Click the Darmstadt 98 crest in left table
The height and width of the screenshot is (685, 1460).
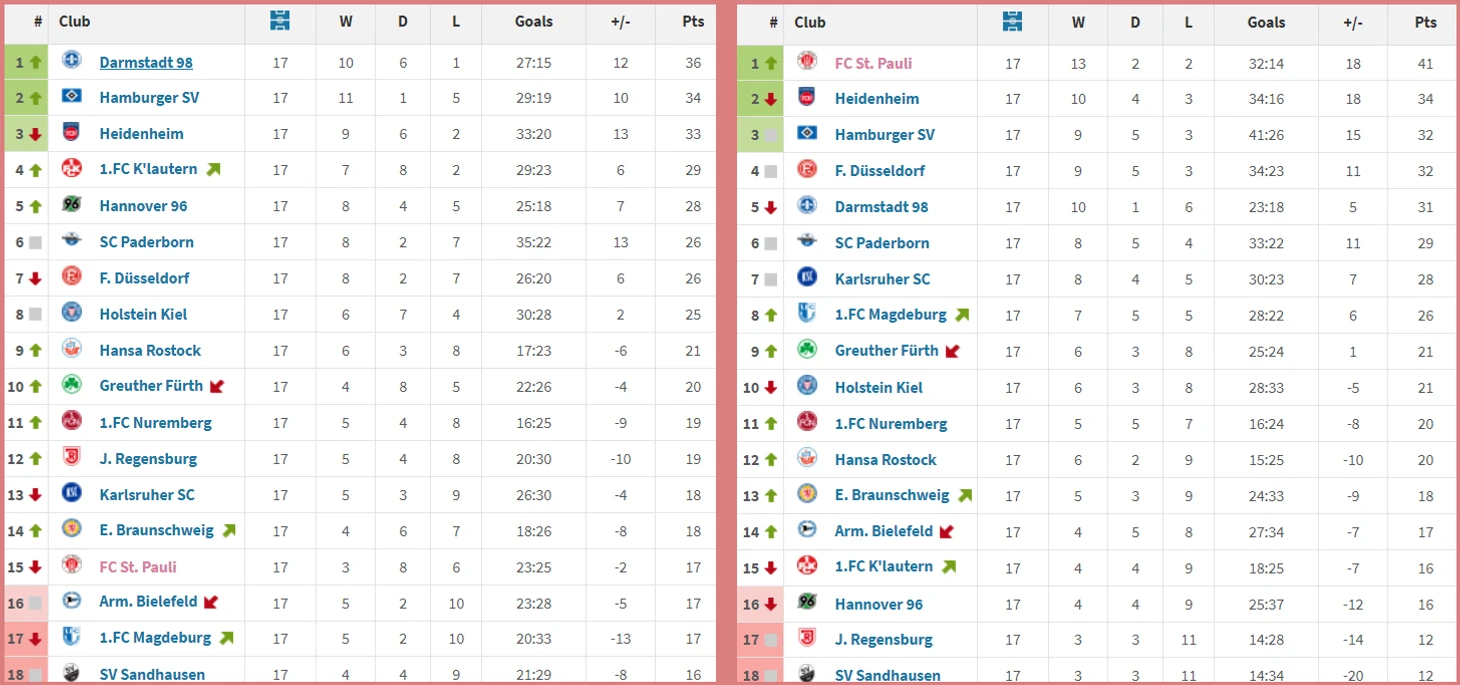click(x=71, y=61)
